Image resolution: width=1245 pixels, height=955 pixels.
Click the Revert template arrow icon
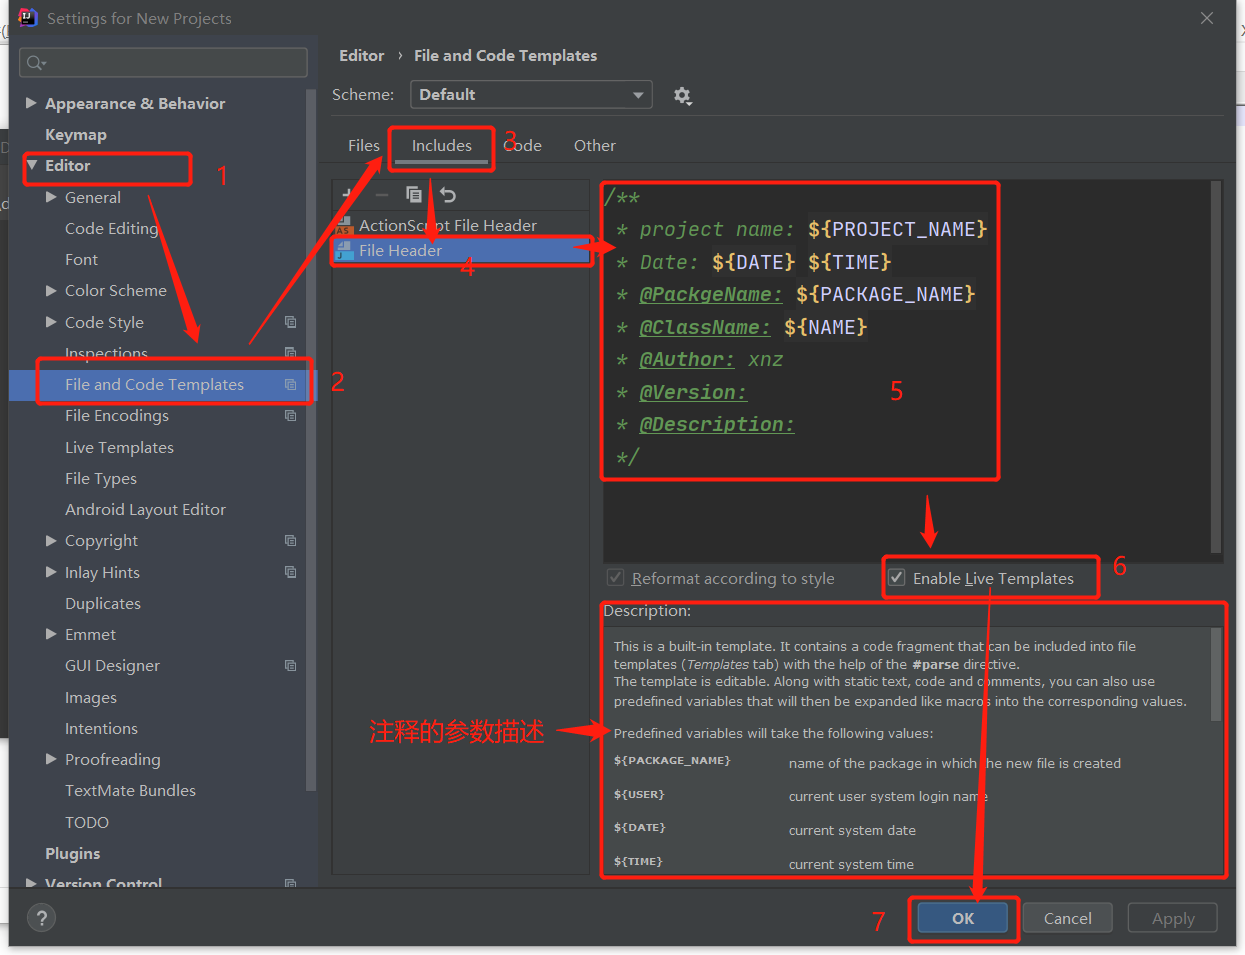448,195
